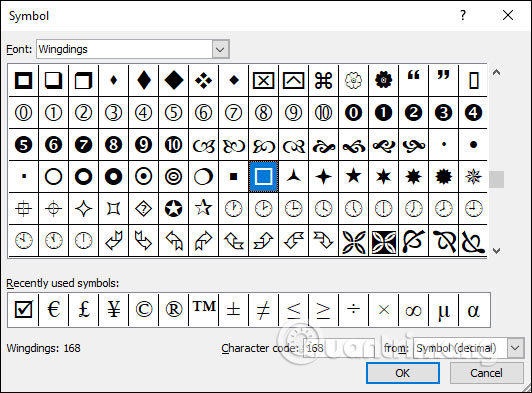Image resolution: width=532 pixels, height=393 pixels.
Task: Select the thick hollow square symbol
Action: click(x=23, y=80)
